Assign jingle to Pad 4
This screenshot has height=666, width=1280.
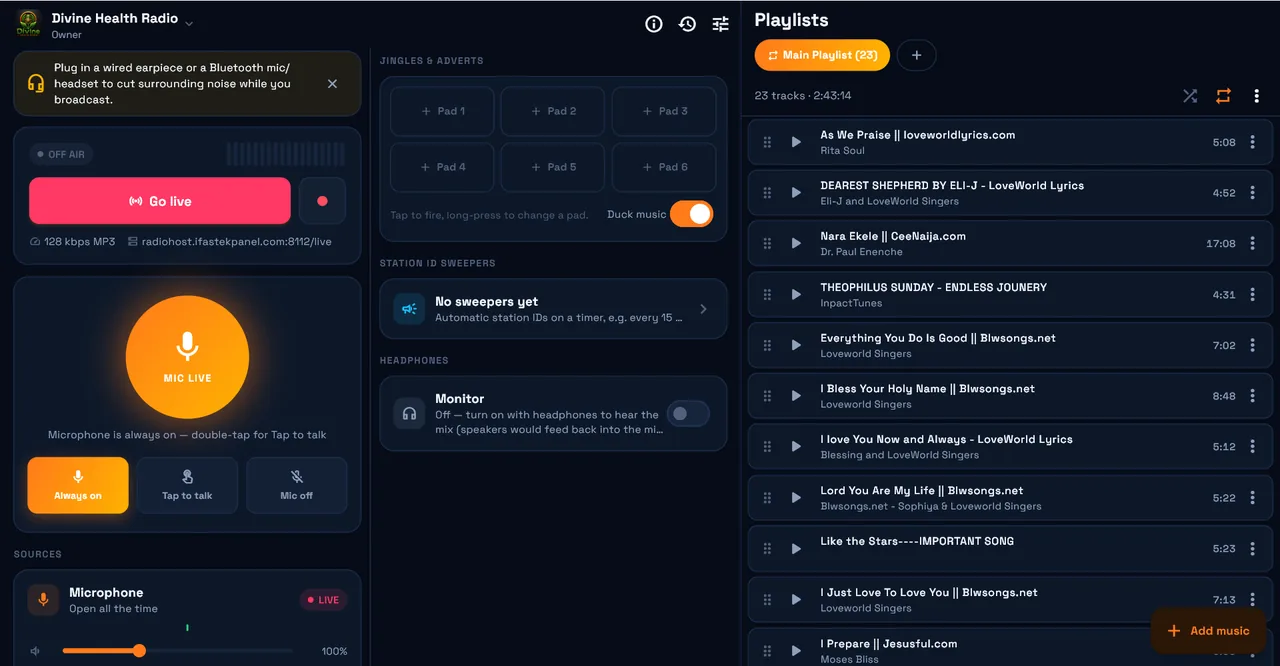[443, 167]
